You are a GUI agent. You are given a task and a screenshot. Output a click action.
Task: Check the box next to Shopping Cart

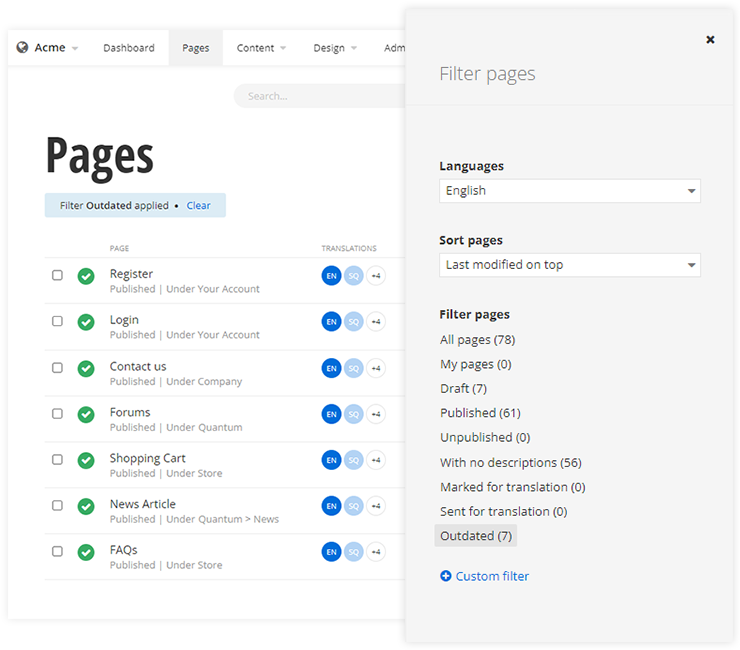click(x=57, y=460)
